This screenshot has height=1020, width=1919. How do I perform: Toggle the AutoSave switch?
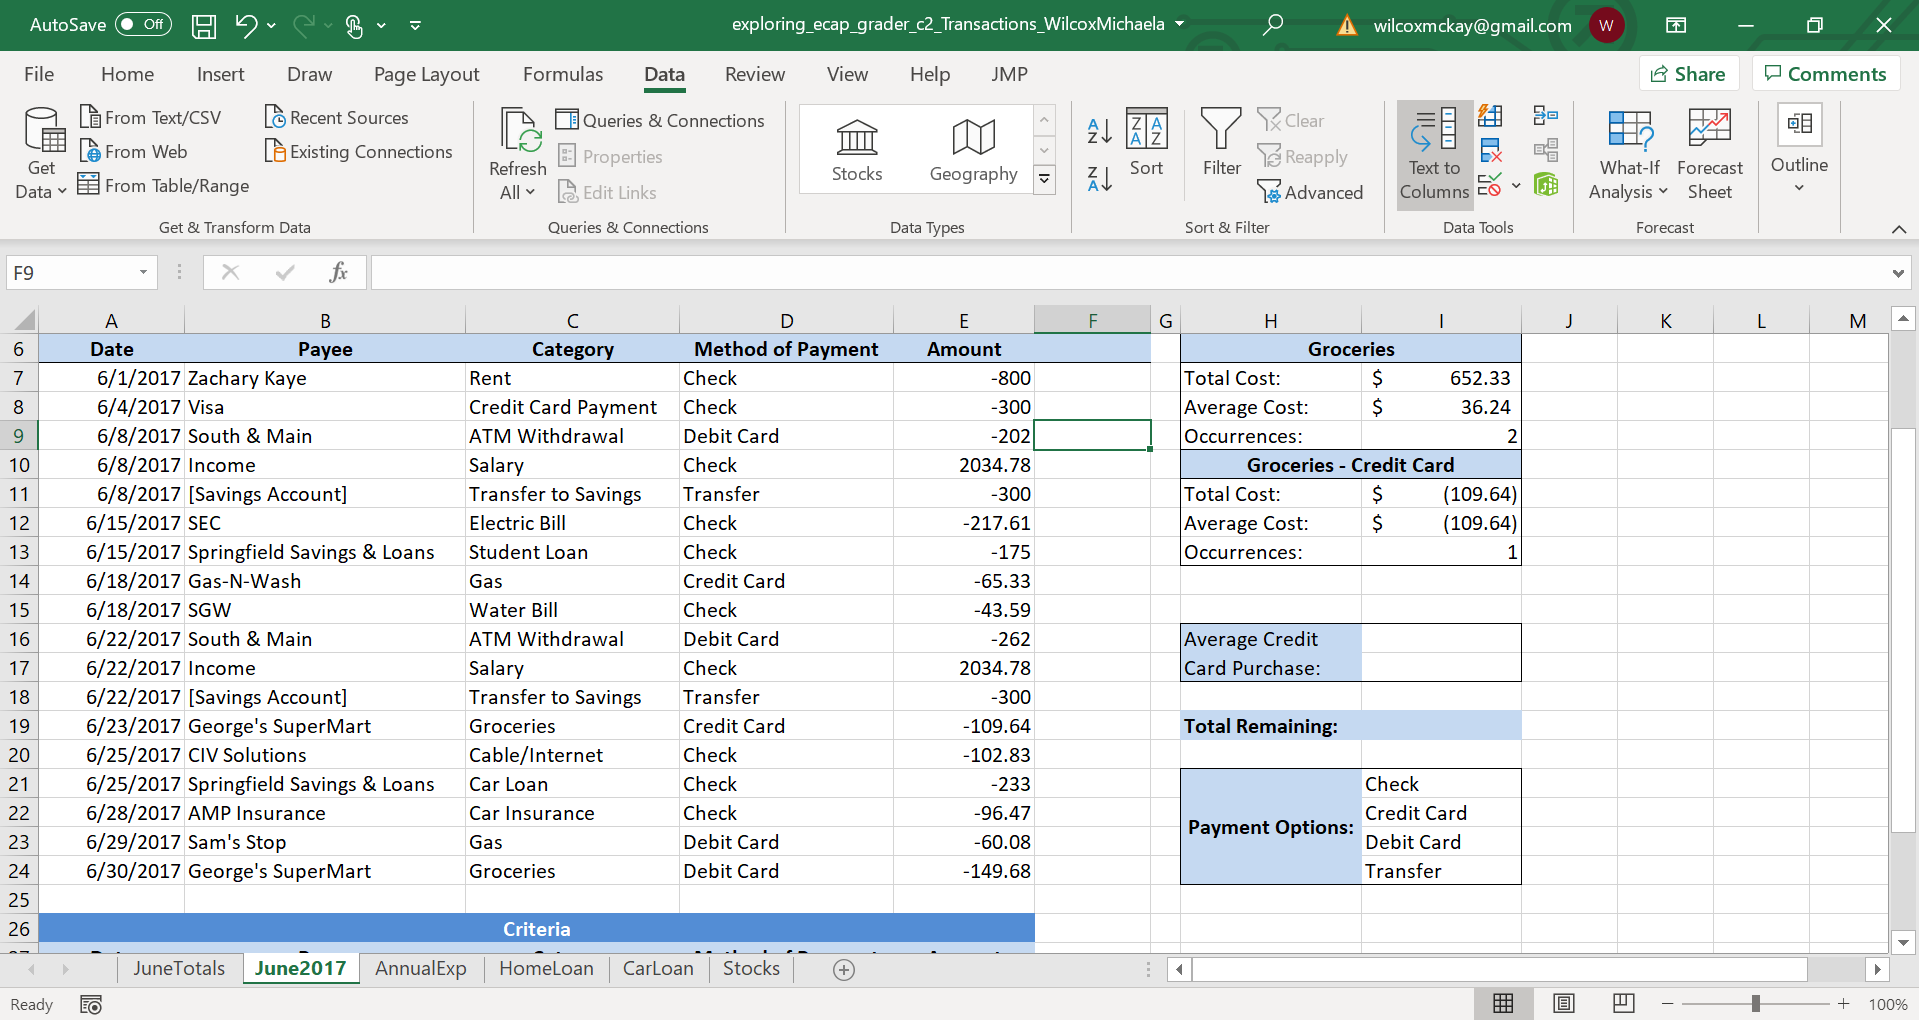click(143, 25)
